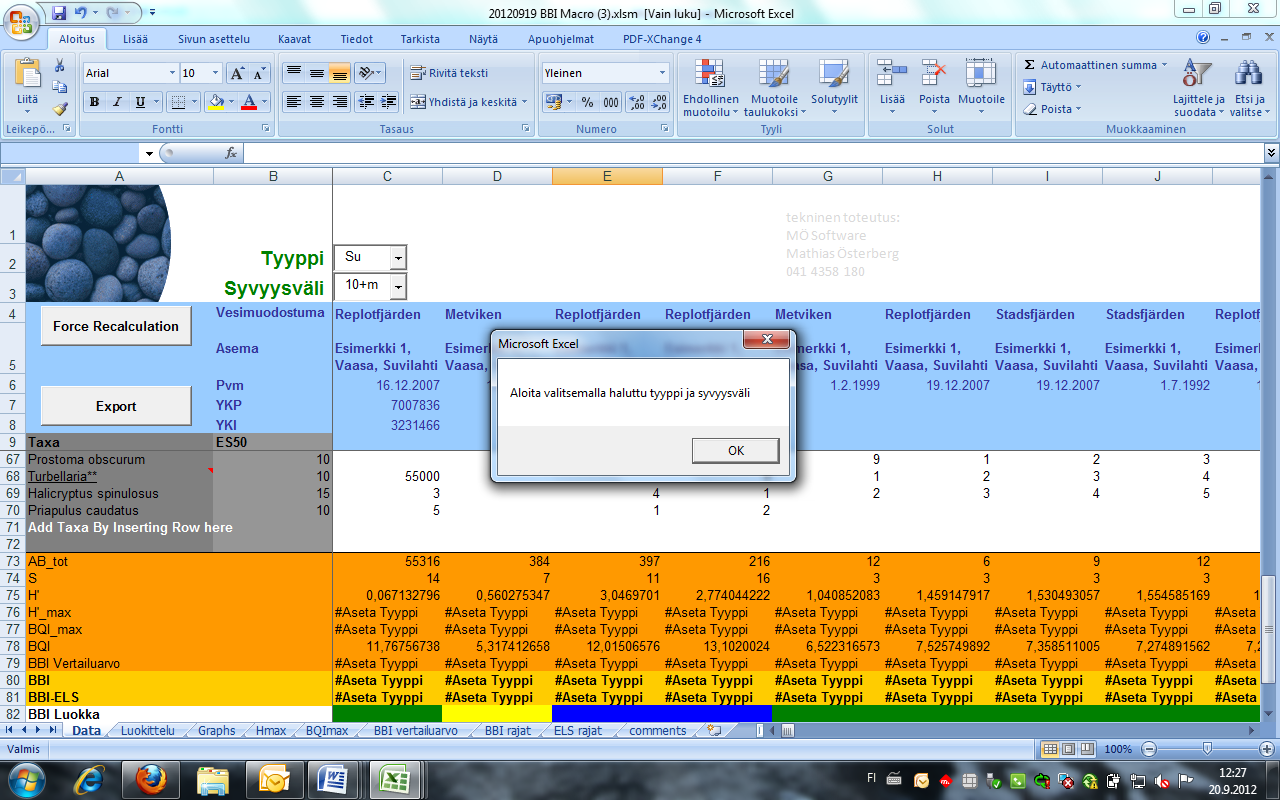The height and width of the screenshot is (800, 1280).
Task: Toggle Italic formatting
Action: (117, 102)
